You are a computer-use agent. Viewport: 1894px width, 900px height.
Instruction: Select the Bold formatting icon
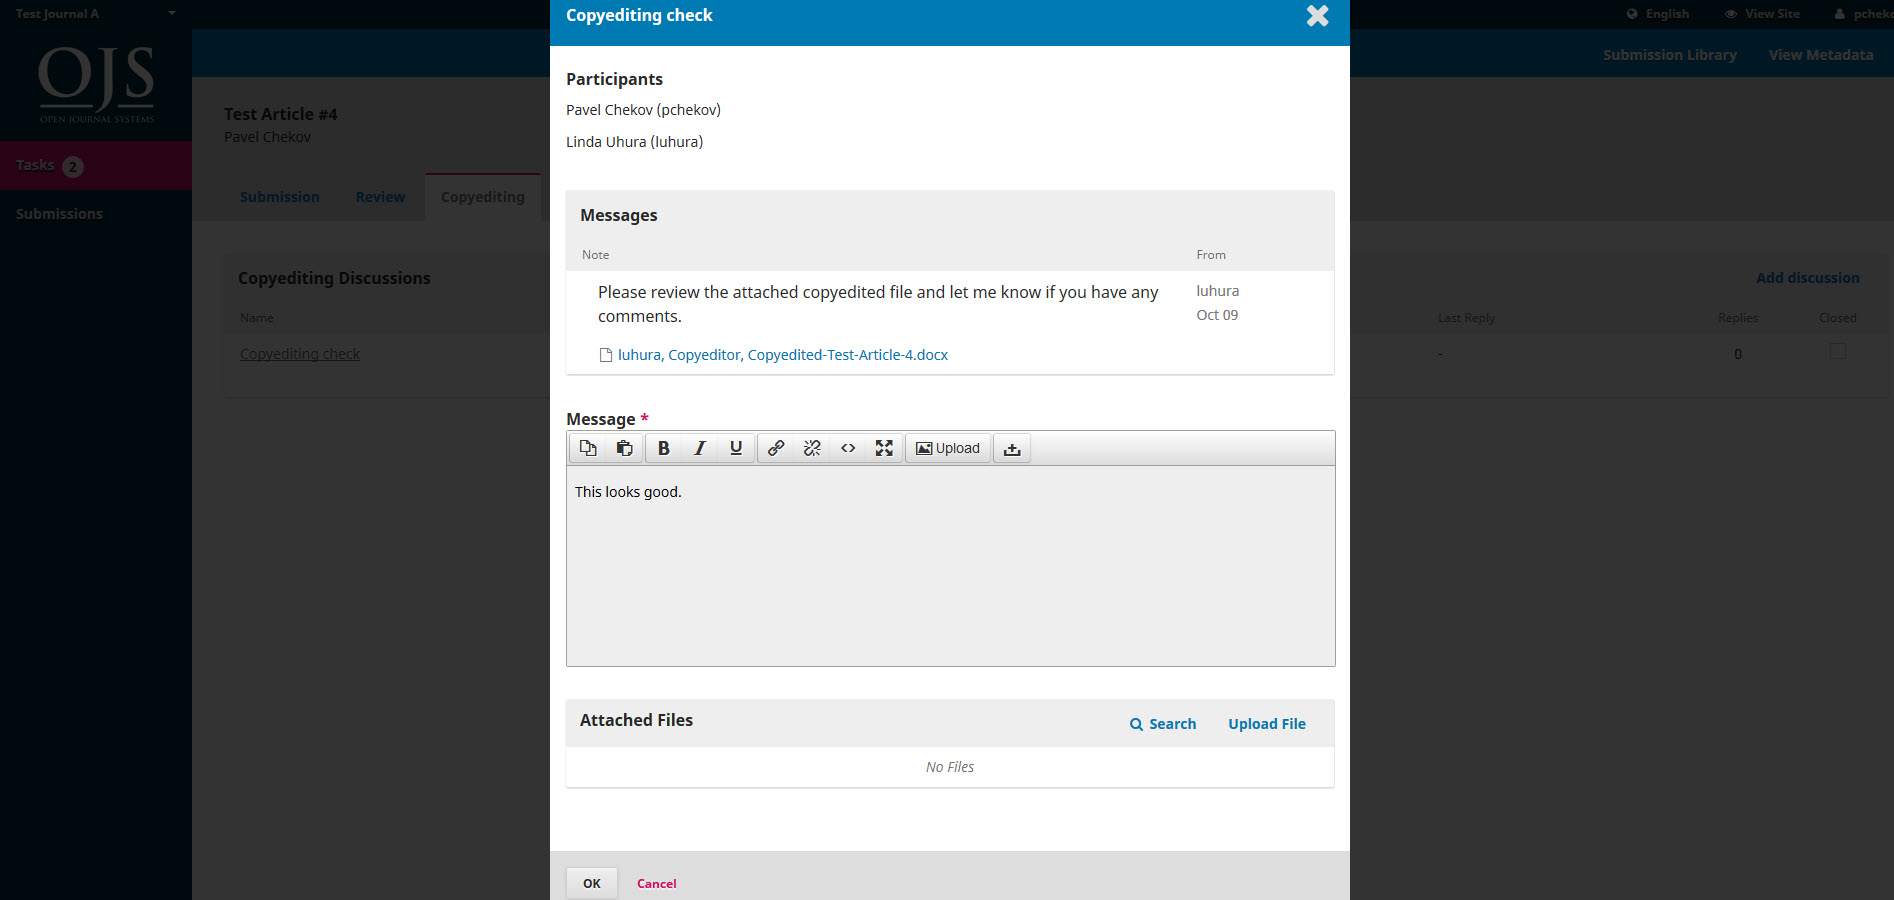click(x=663, y=448)
